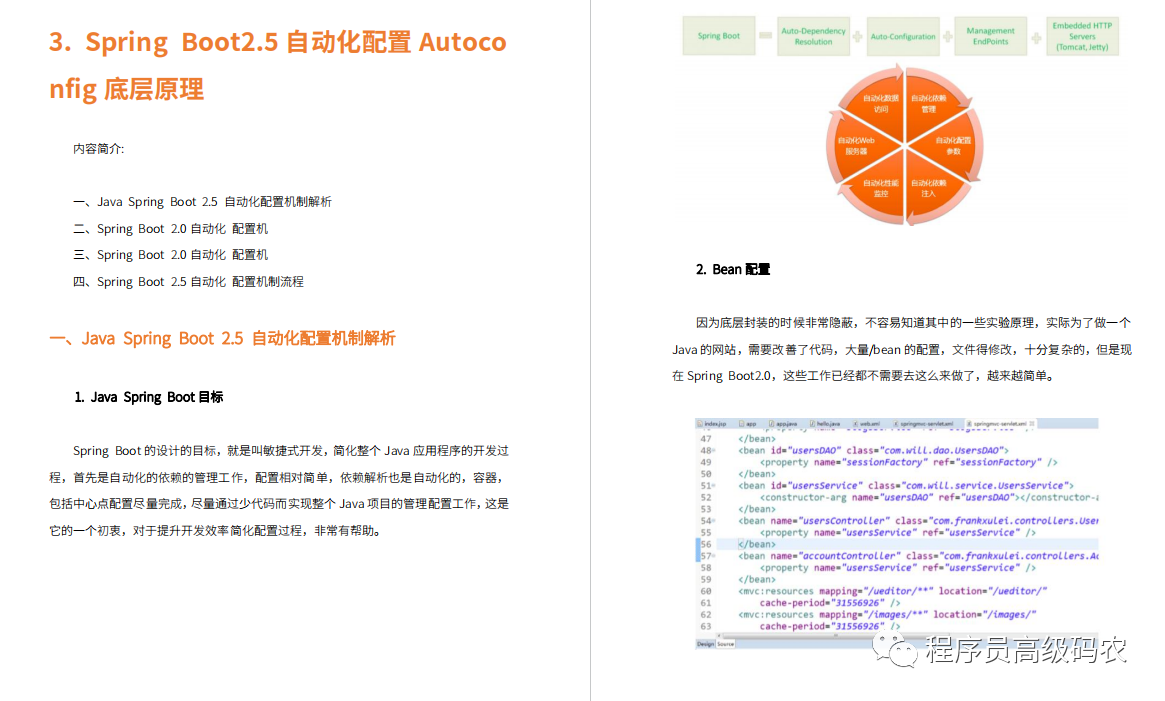The height and width of the screenshot is (701, 1165).
Task: Click code line 62 mapping "/images/**"
Action: click(886, 615)
